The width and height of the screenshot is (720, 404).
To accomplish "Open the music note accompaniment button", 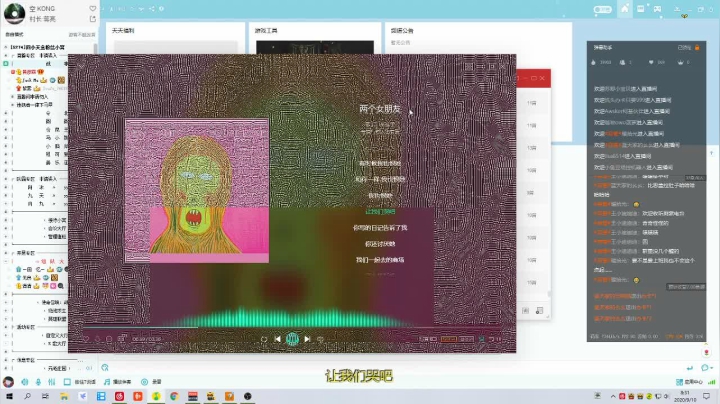I will pyautogui.click(x=118, y=382).
